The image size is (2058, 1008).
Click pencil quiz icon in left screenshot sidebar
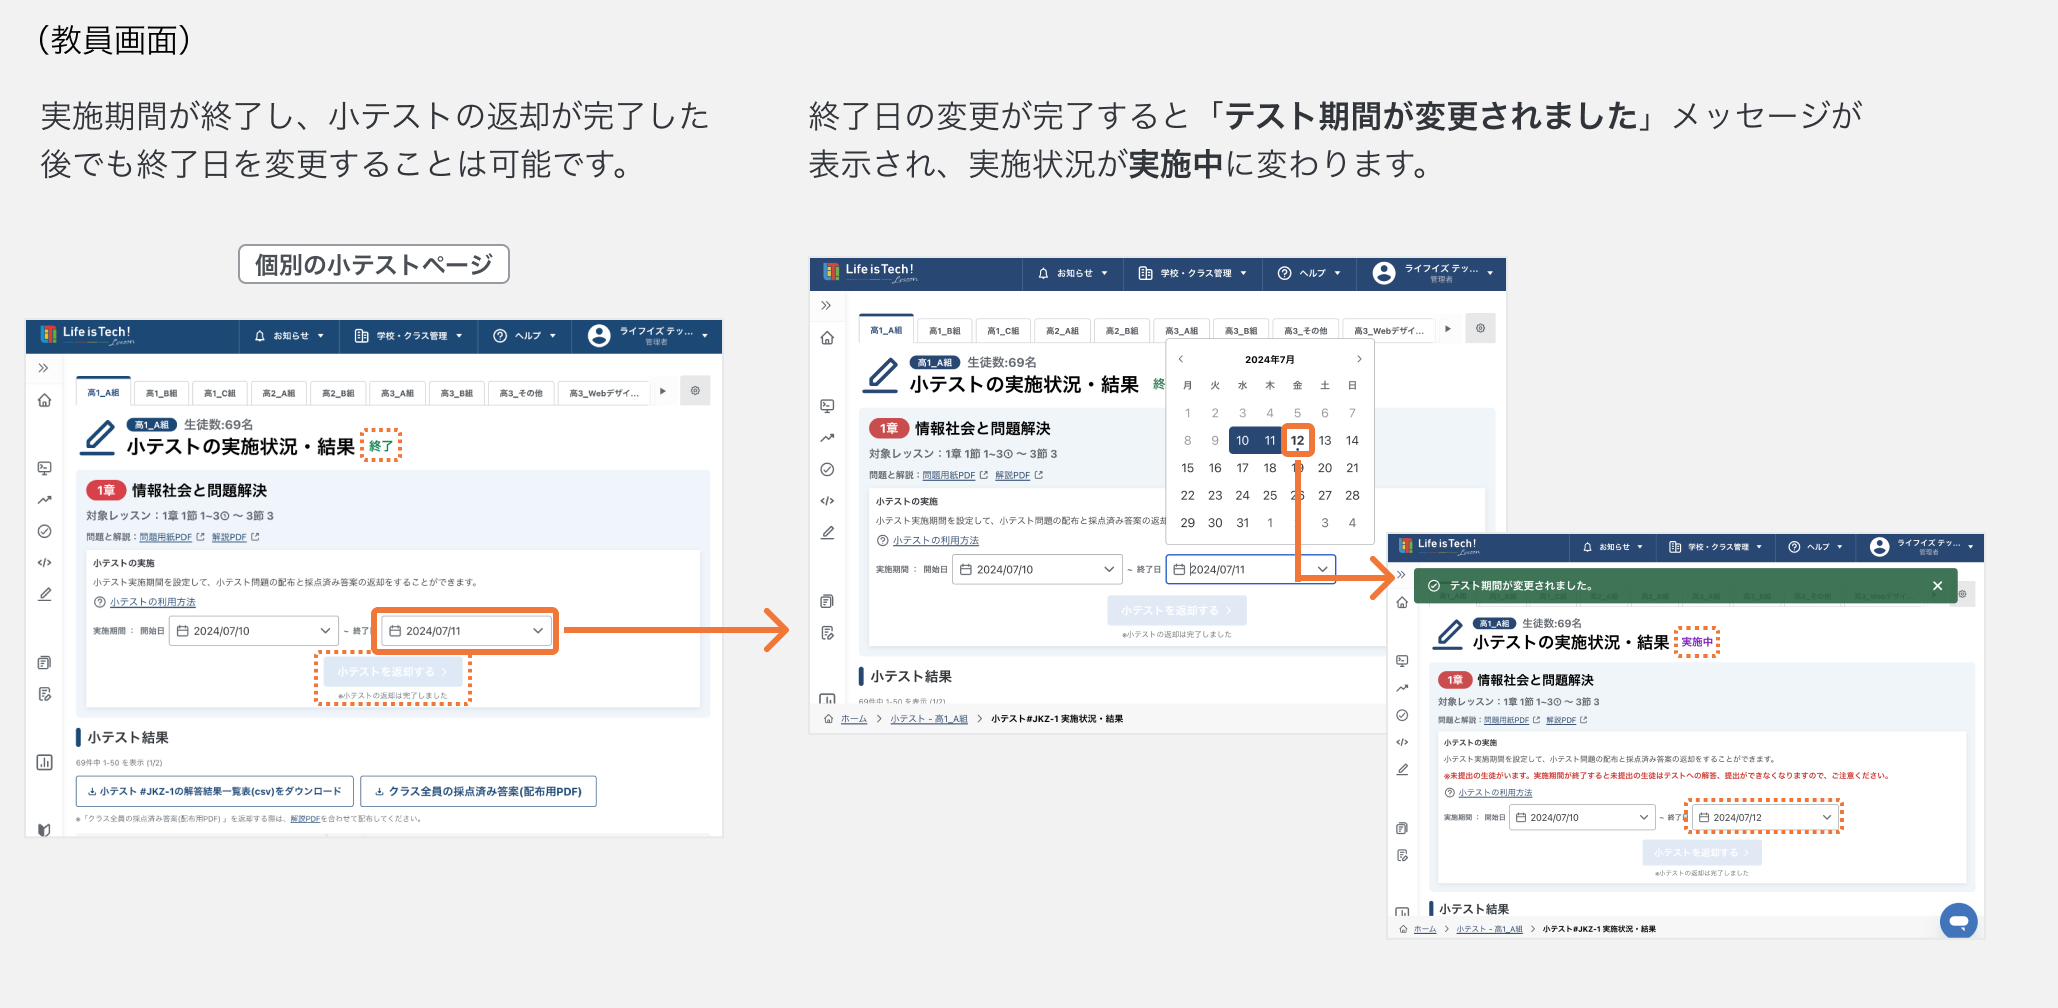44,594
